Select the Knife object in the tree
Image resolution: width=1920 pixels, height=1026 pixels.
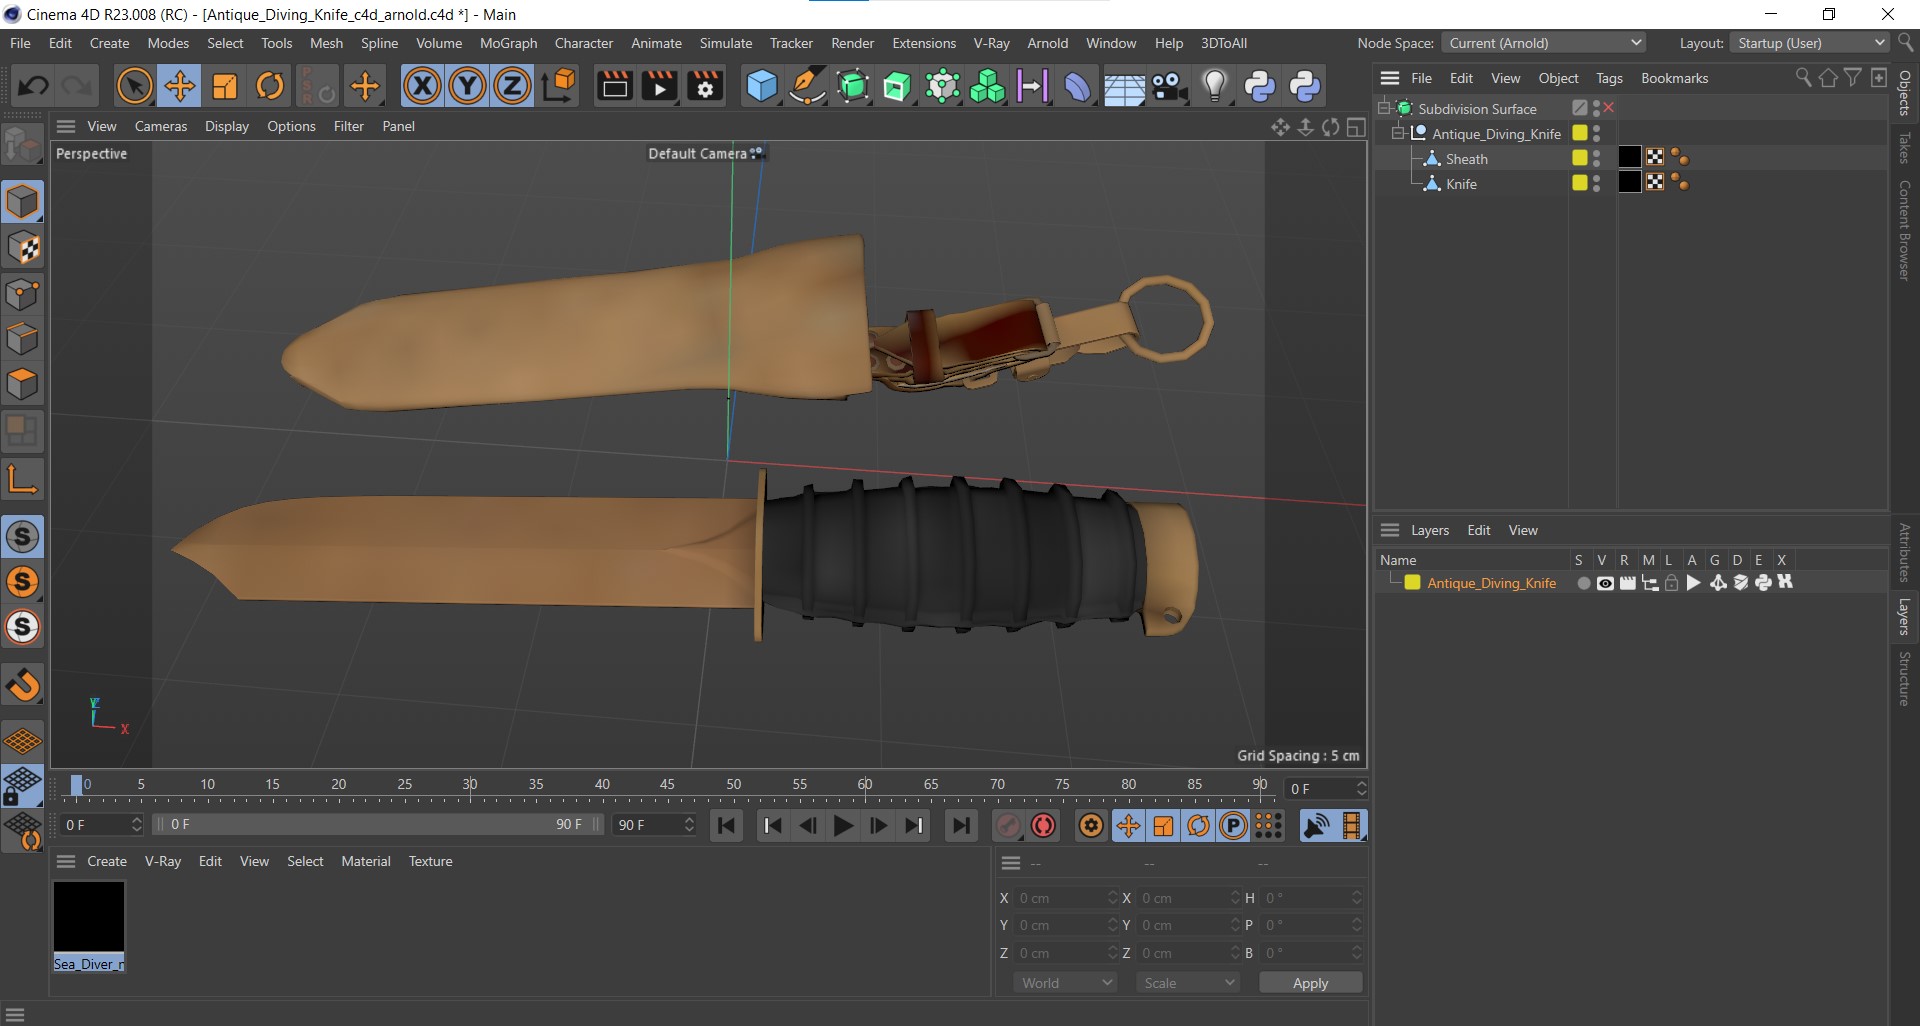pyautogui.click(x=1461, y=184)
